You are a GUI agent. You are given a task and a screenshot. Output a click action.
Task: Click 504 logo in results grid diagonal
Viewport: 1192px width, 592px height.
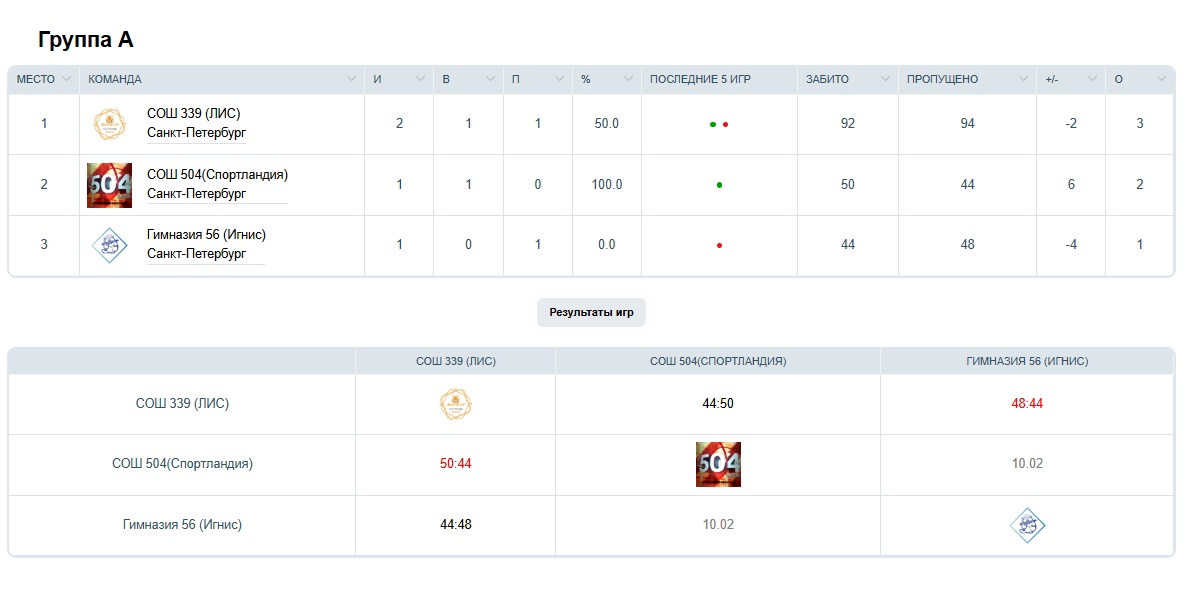pyautogui.click(x=718, y=465)
